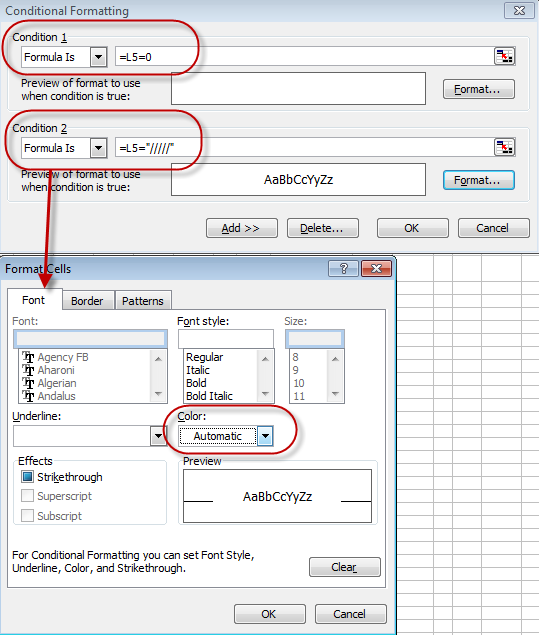This screenshot has width=539, height=635.
Task: Click Condition 2 range selector icon
Action: click(x=504, y=147)
